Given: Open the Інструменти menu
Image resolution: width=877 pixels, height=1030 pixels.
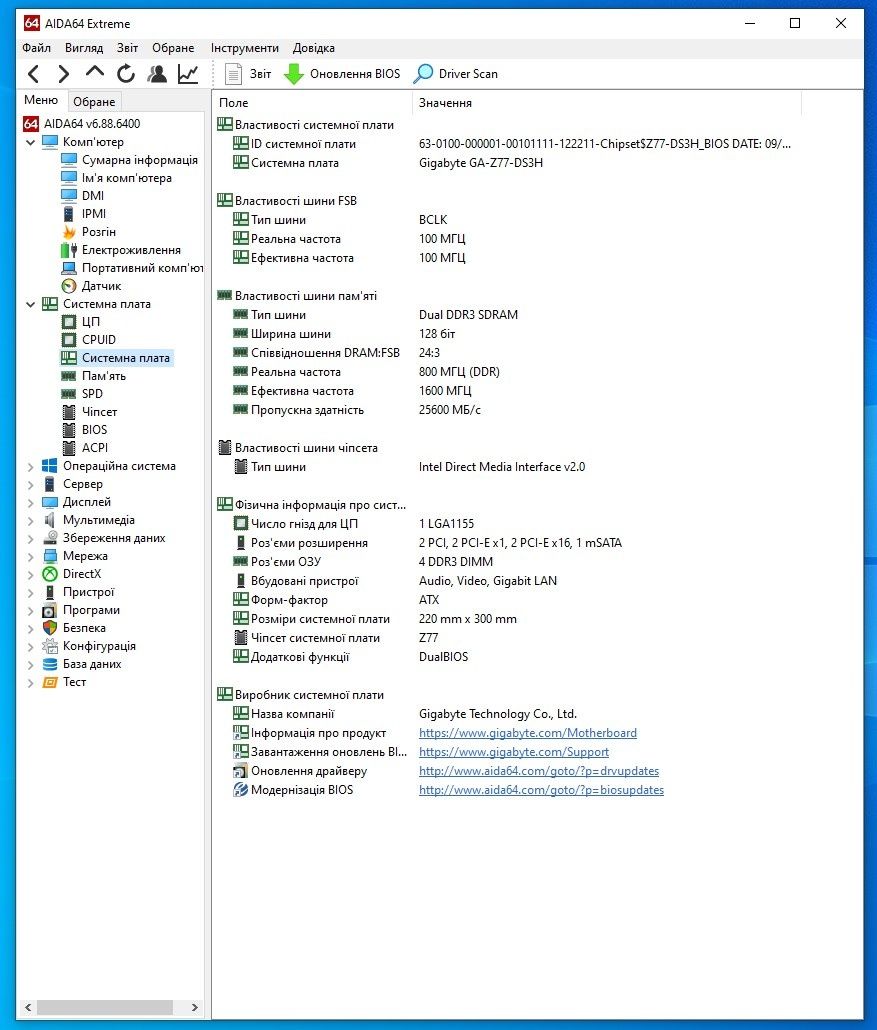Looking at the screenshot, I should coord(244,48).
